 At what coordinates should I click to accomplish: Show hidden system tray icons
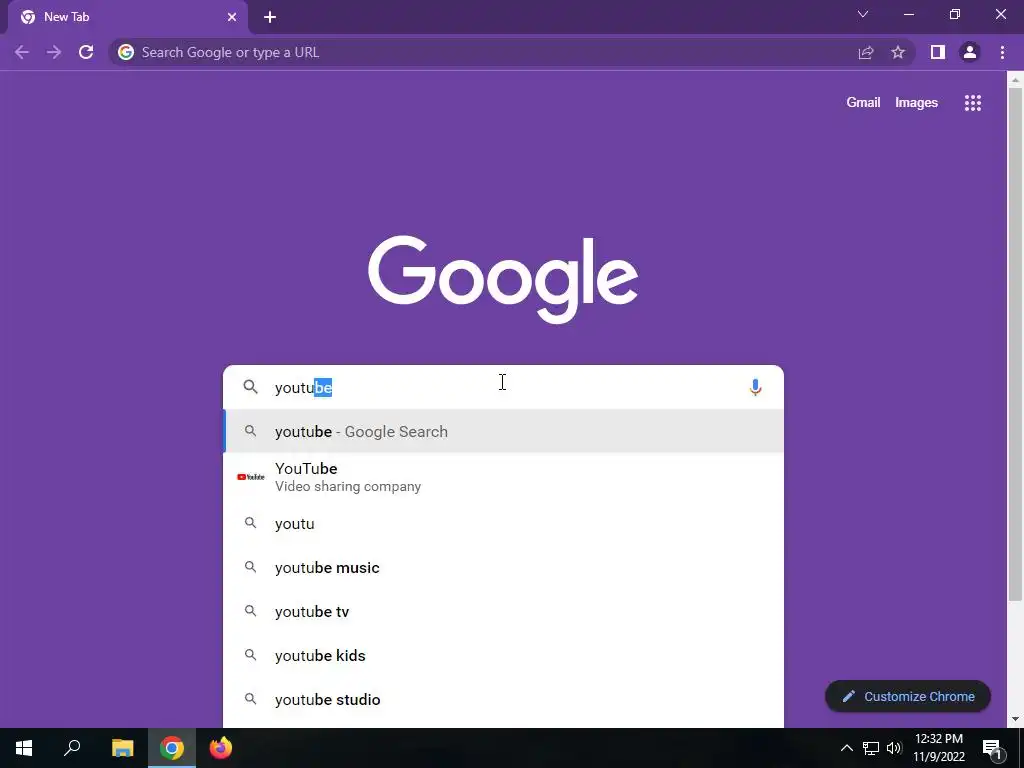click(846, 748)
